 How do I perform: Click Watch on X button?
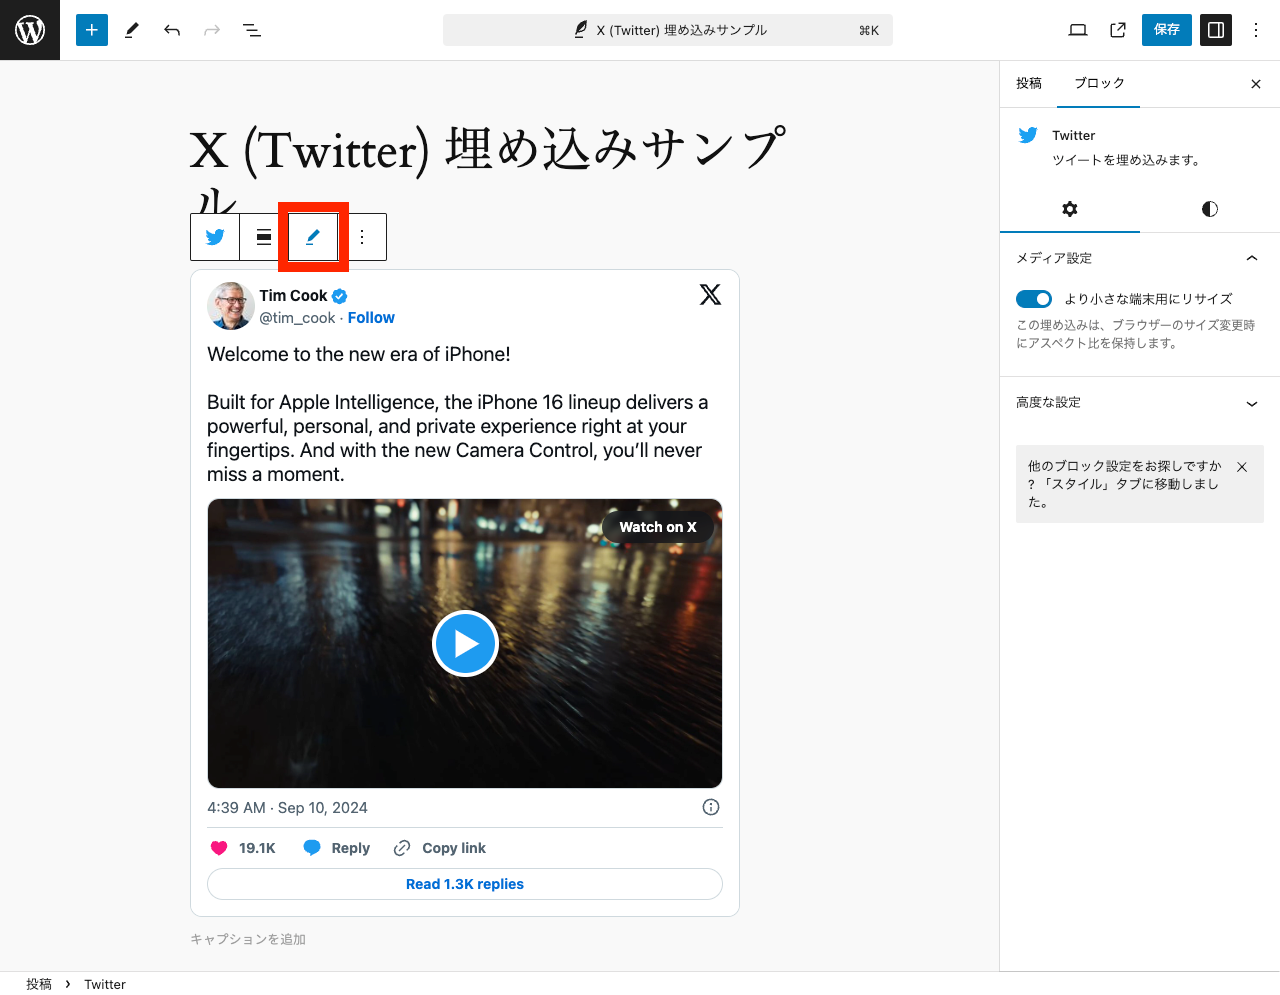[x=658, y=527]
